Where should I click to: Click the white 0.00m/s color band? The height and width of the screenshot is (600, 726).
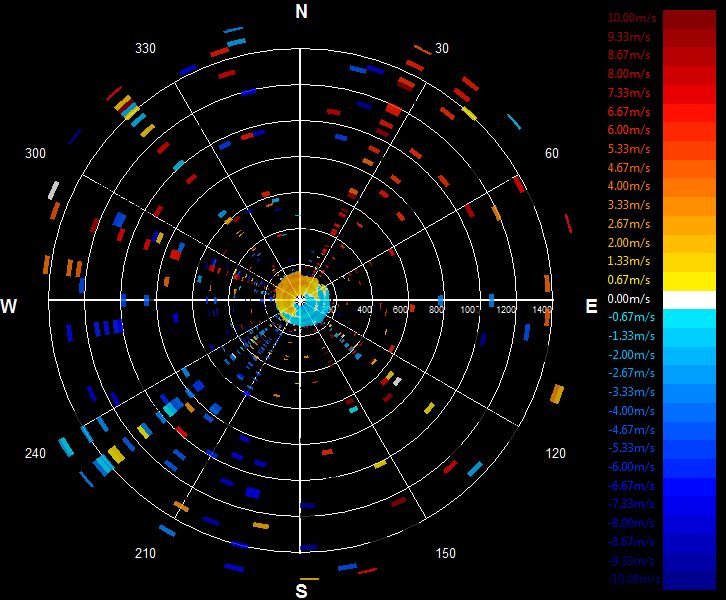coord(689,300)
